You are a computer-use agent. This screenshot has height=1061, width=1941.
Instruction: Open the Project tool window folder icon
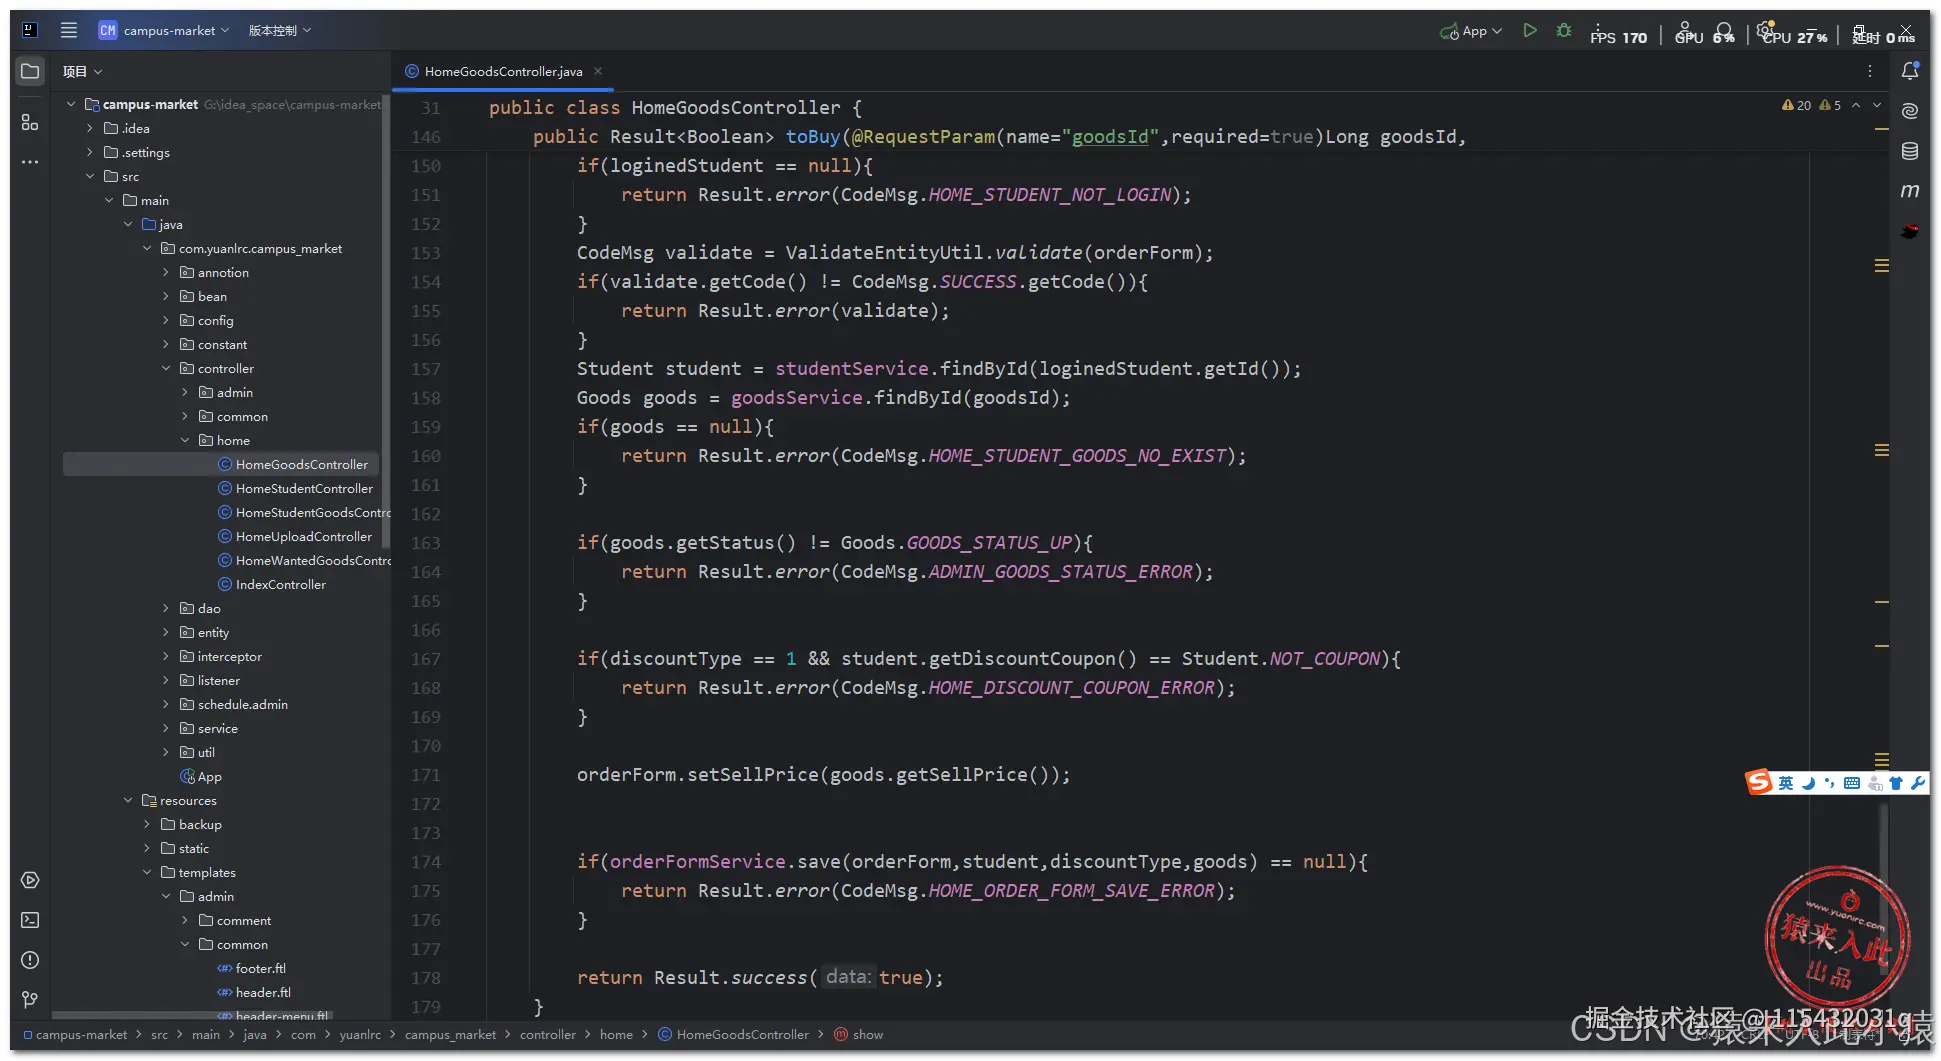point(30,71)
